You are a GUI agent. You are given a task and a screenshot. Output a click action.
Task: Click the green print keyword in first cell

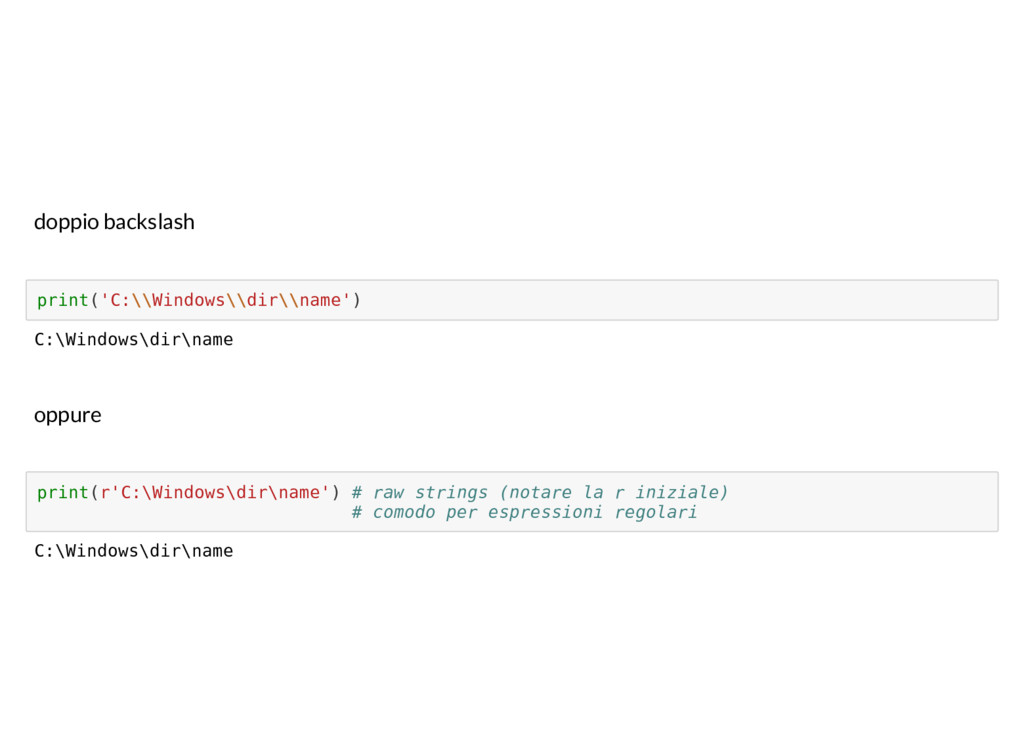pos(63,300)
